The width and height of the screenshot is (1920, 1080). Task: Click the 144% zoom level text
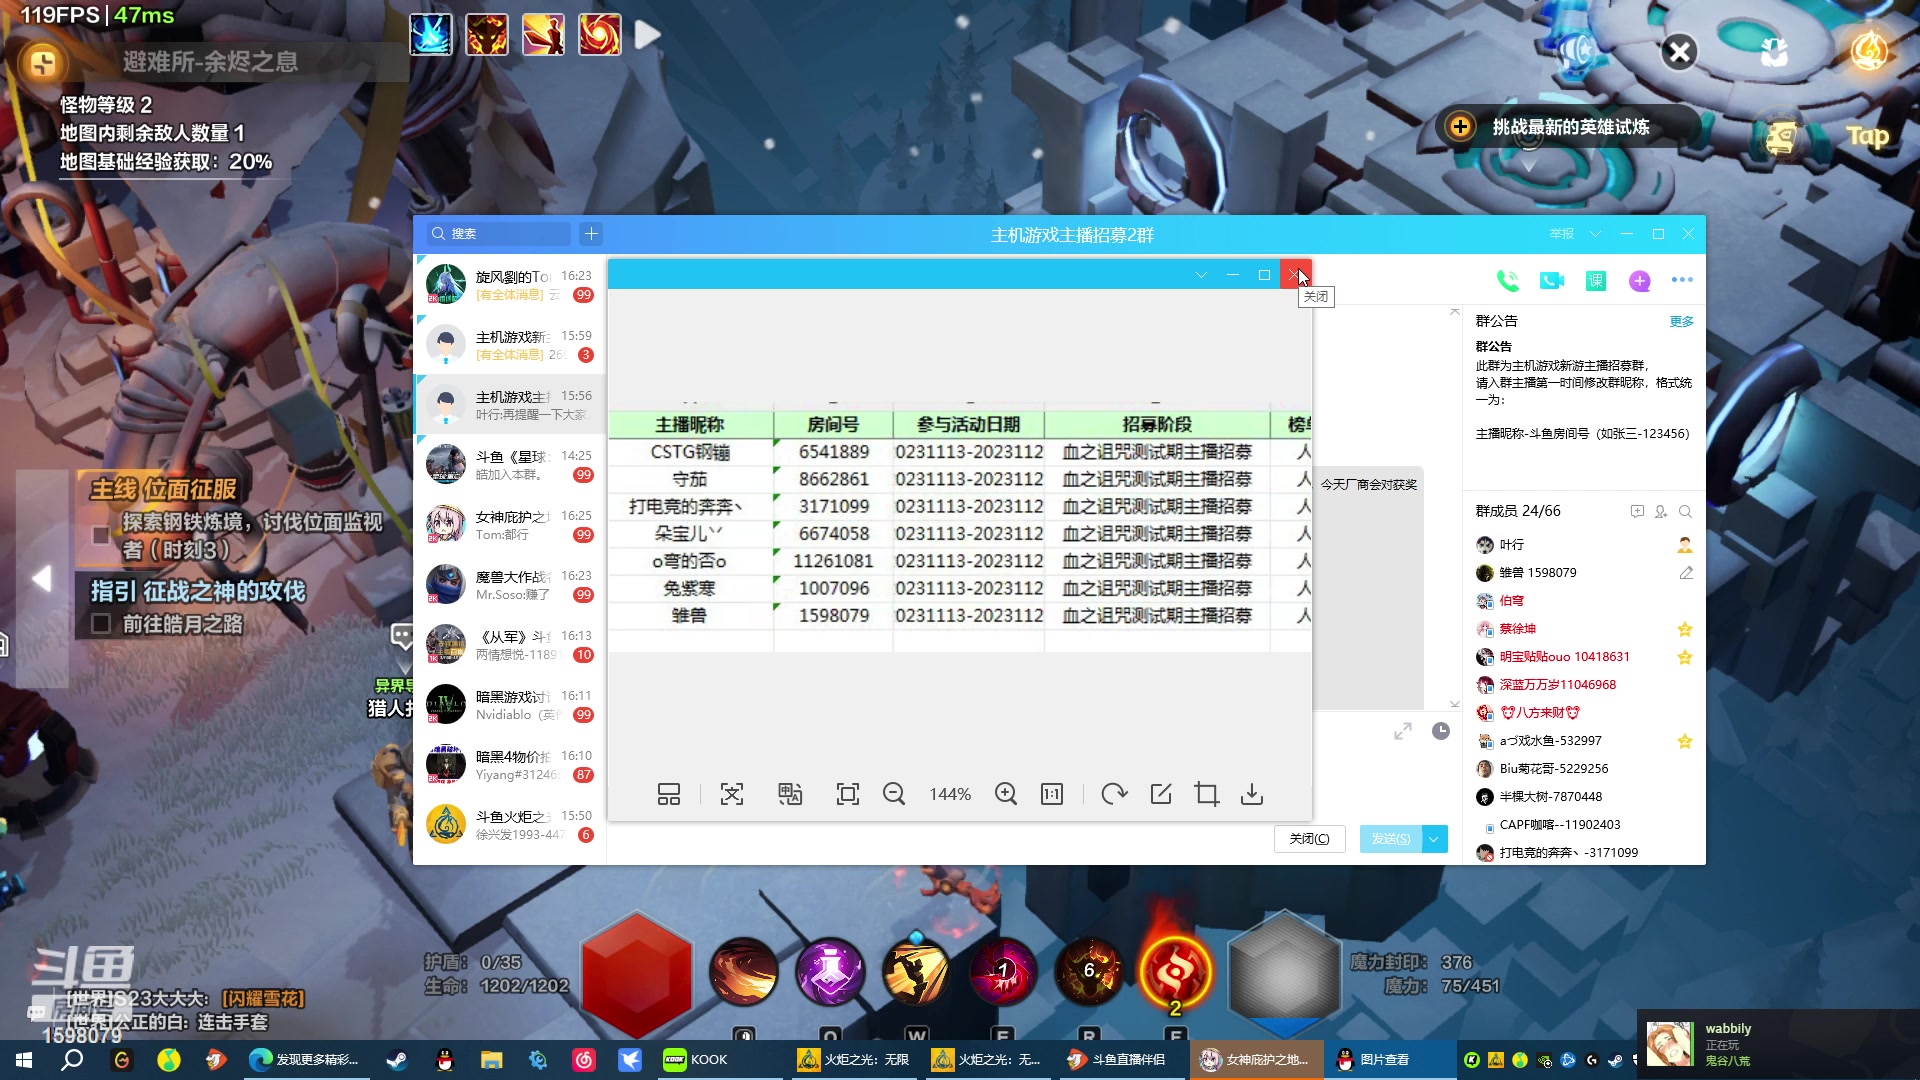pos(950,794)
